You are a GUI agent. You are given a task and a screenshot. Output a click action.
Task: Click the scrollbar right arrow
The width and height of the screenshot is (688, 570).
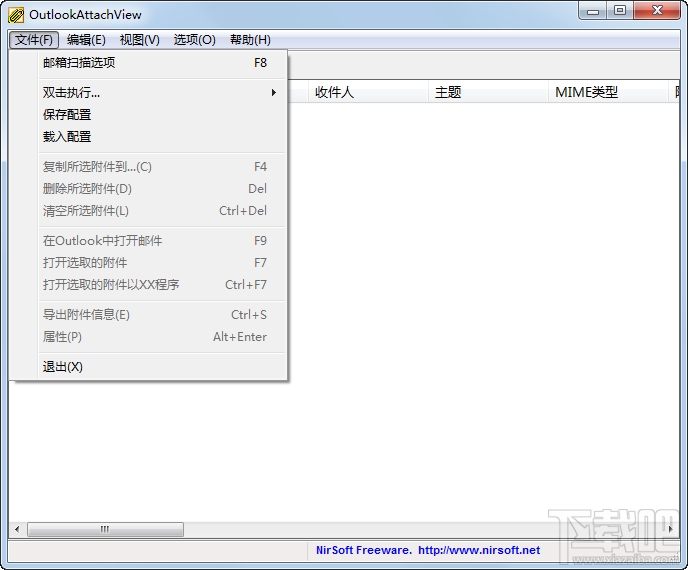tap(670, 529)
